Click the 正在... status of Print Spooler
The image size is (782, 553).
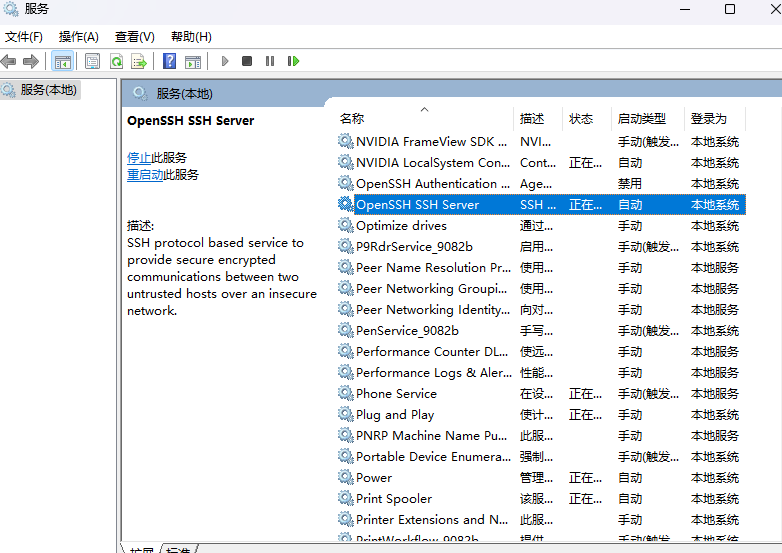tap(586, 499)
